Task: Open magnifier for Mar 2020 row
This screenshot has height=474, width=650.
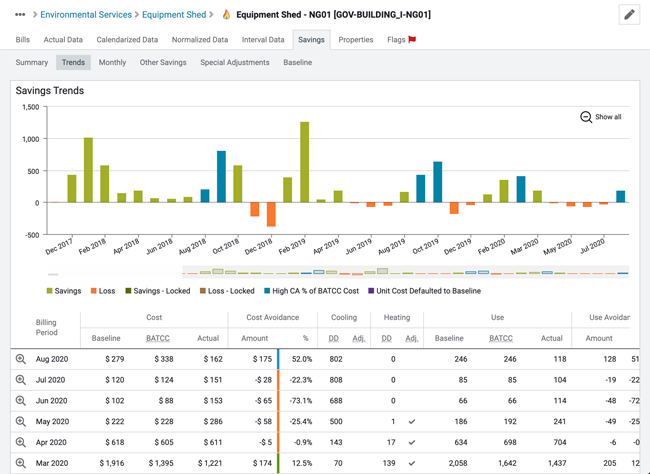Action: click(20, 464)
